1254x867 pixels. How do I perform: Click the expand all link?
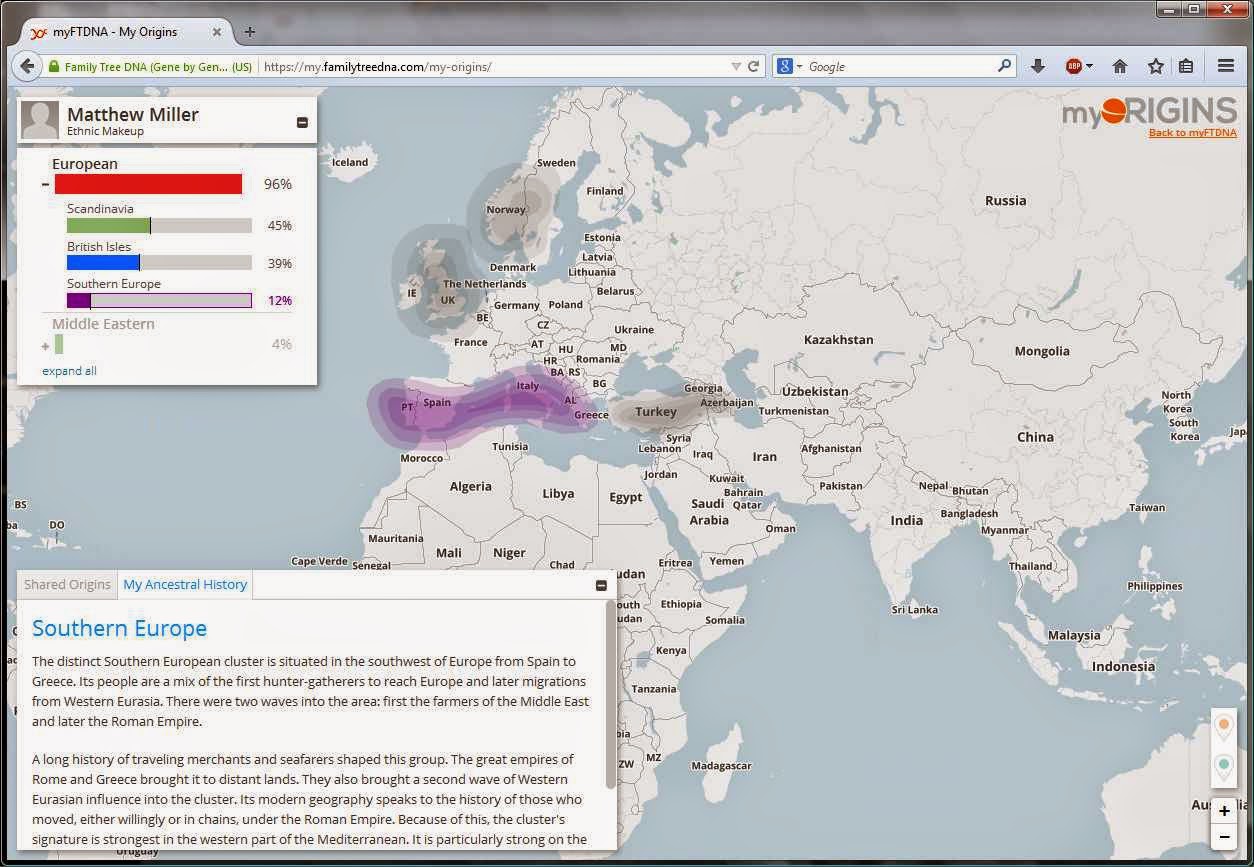point(69,370)
